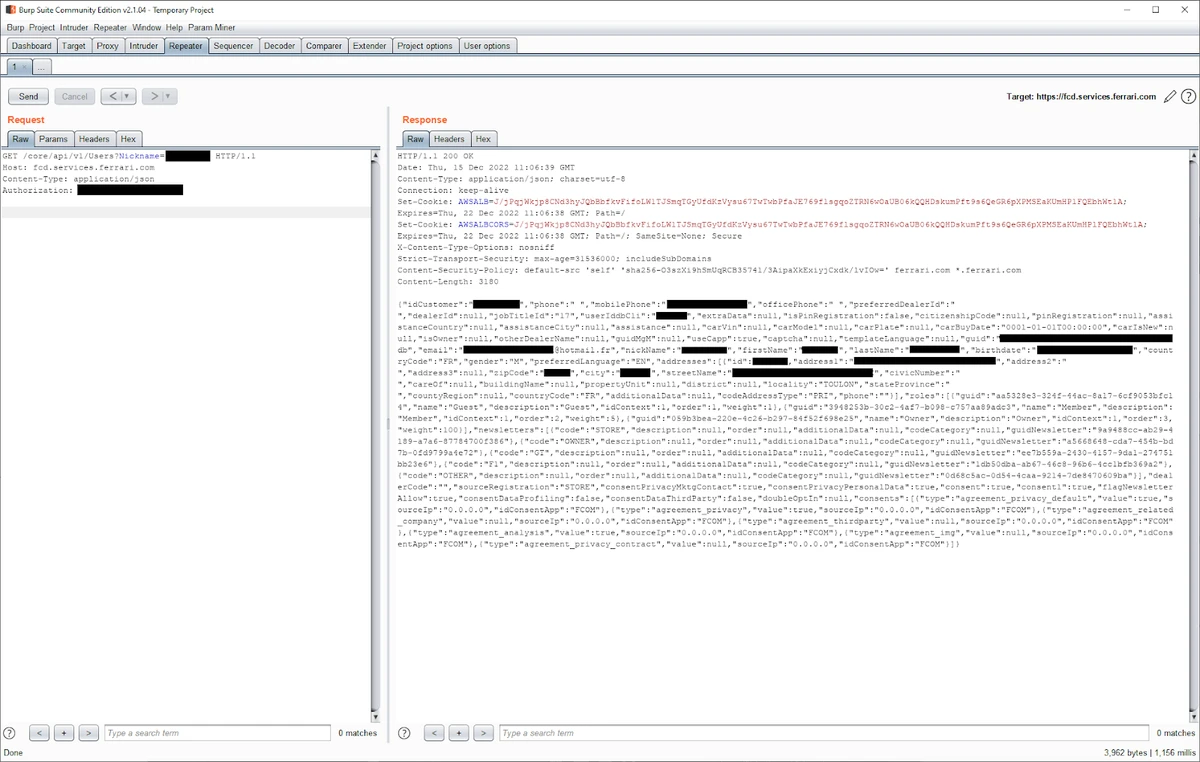Open the Decoder tab
This screenshot has height=762, width=1200.
[x=279, y=46]
